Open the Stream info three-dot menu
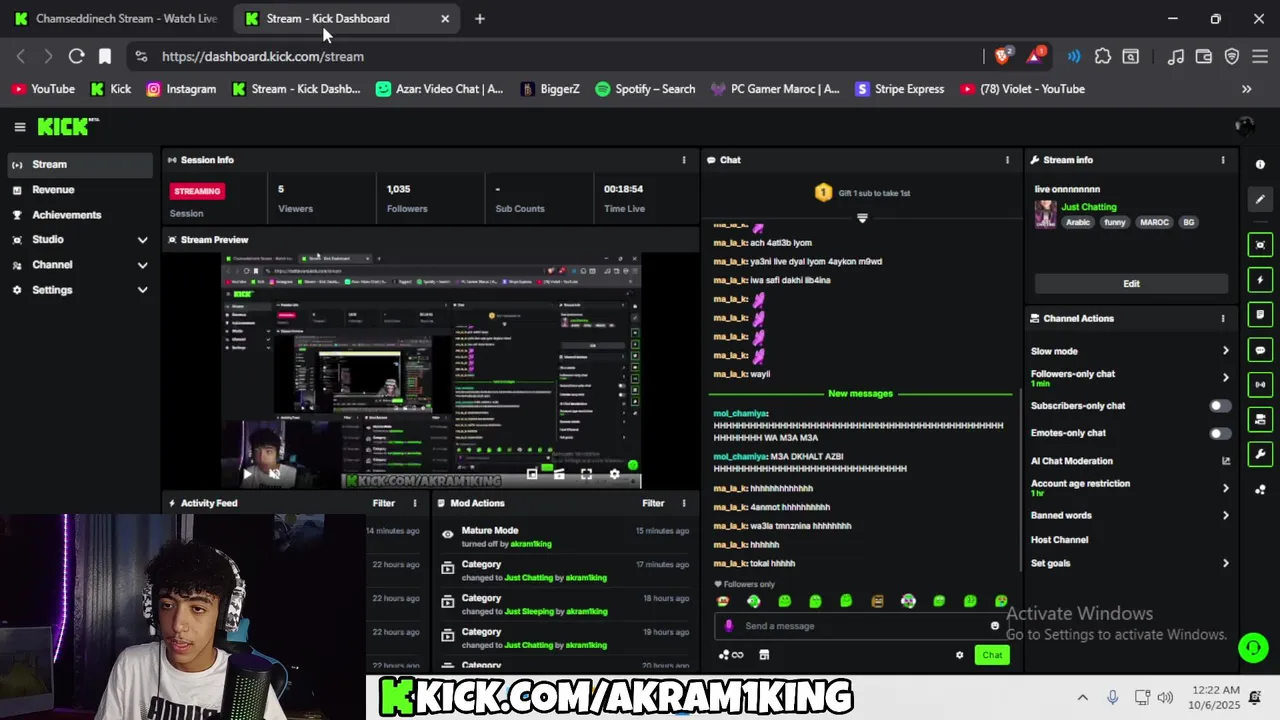 [1222, 160]
